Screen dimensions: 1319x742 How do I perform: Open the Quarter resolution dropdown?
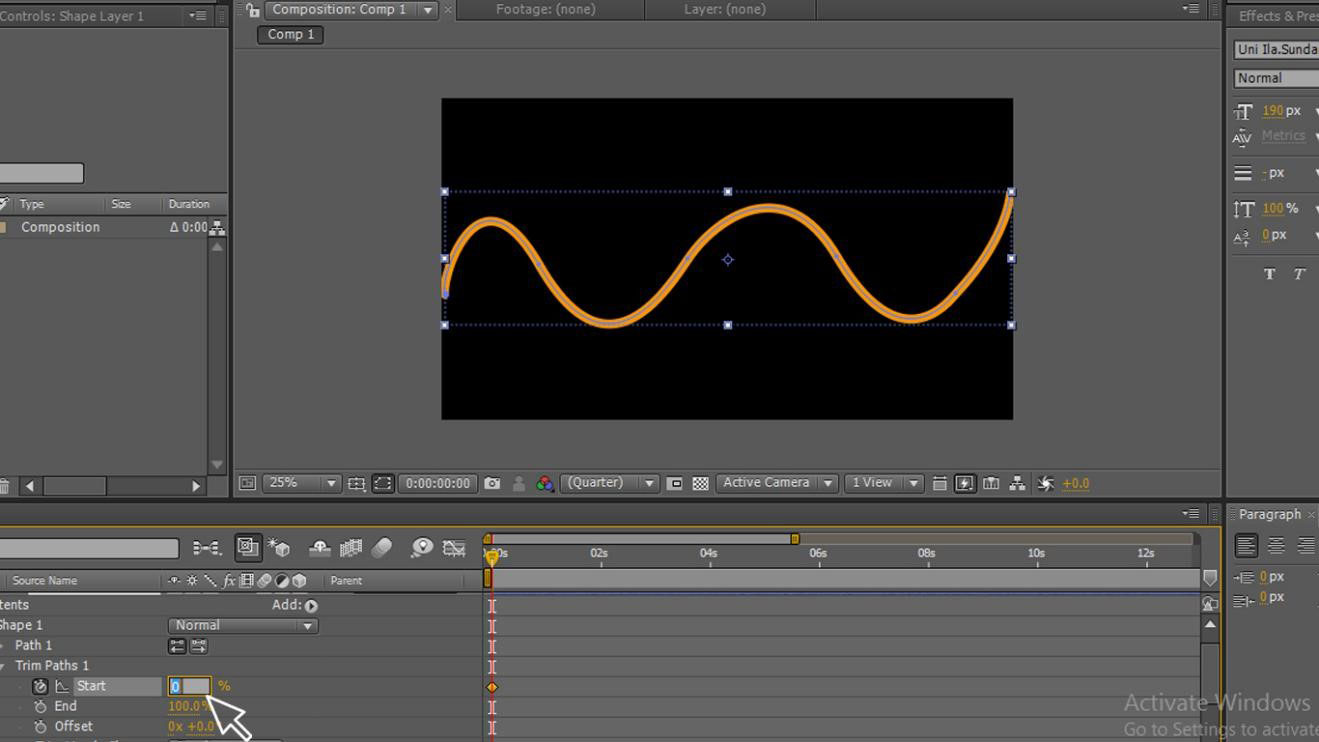[651, 483]
